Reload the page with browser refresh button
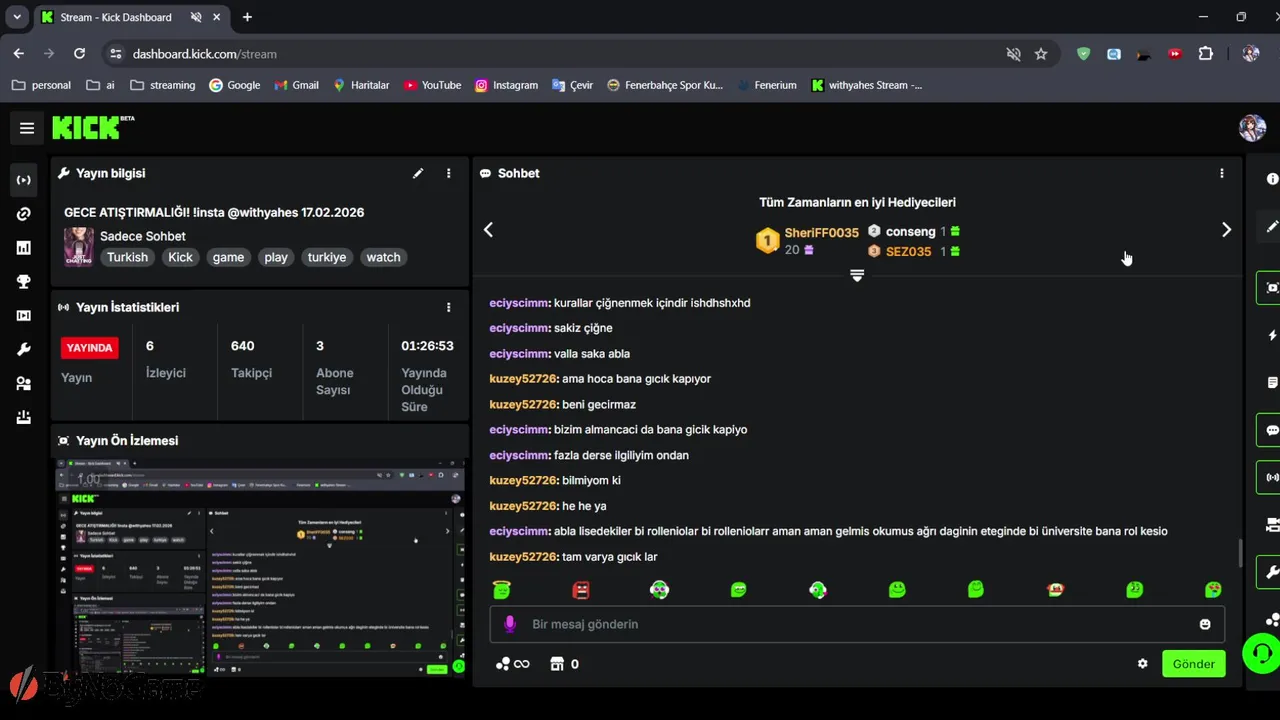Screen dimensions: 1280x720 point(79,54)
